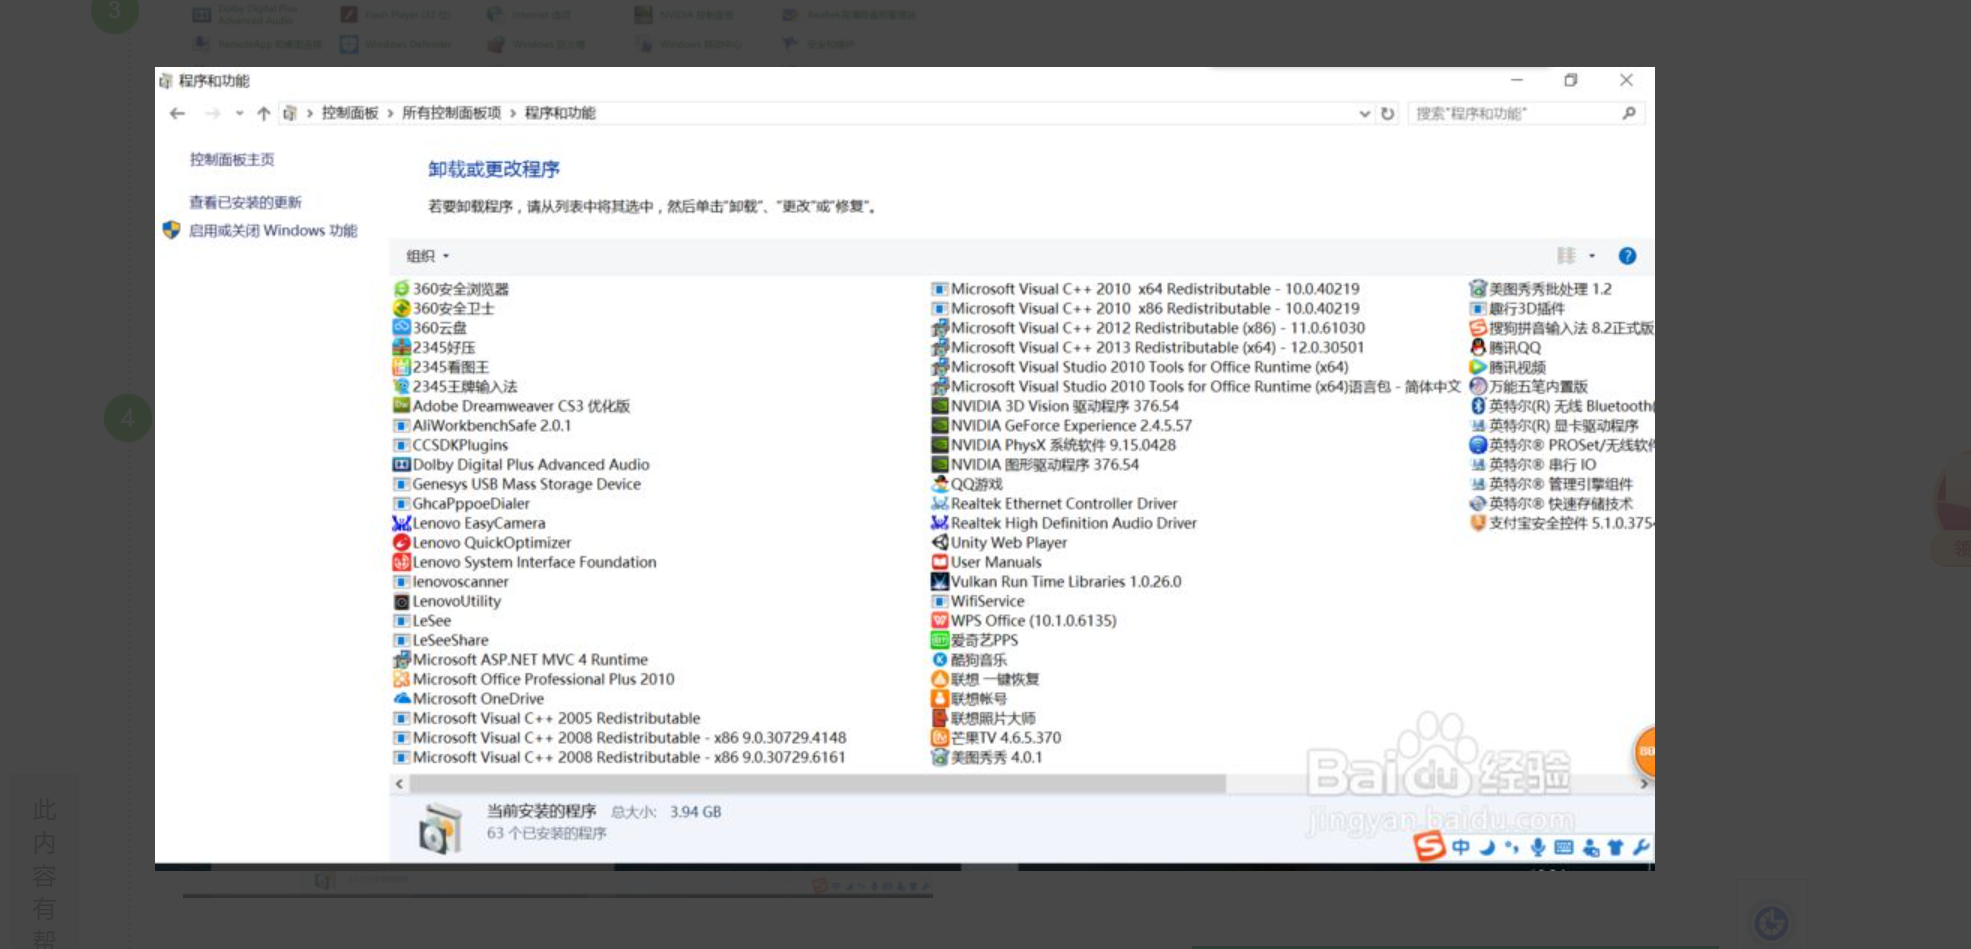The image size is (1971, 949).
Task: Change view with the view layout button
Action: coord(1566,256)
